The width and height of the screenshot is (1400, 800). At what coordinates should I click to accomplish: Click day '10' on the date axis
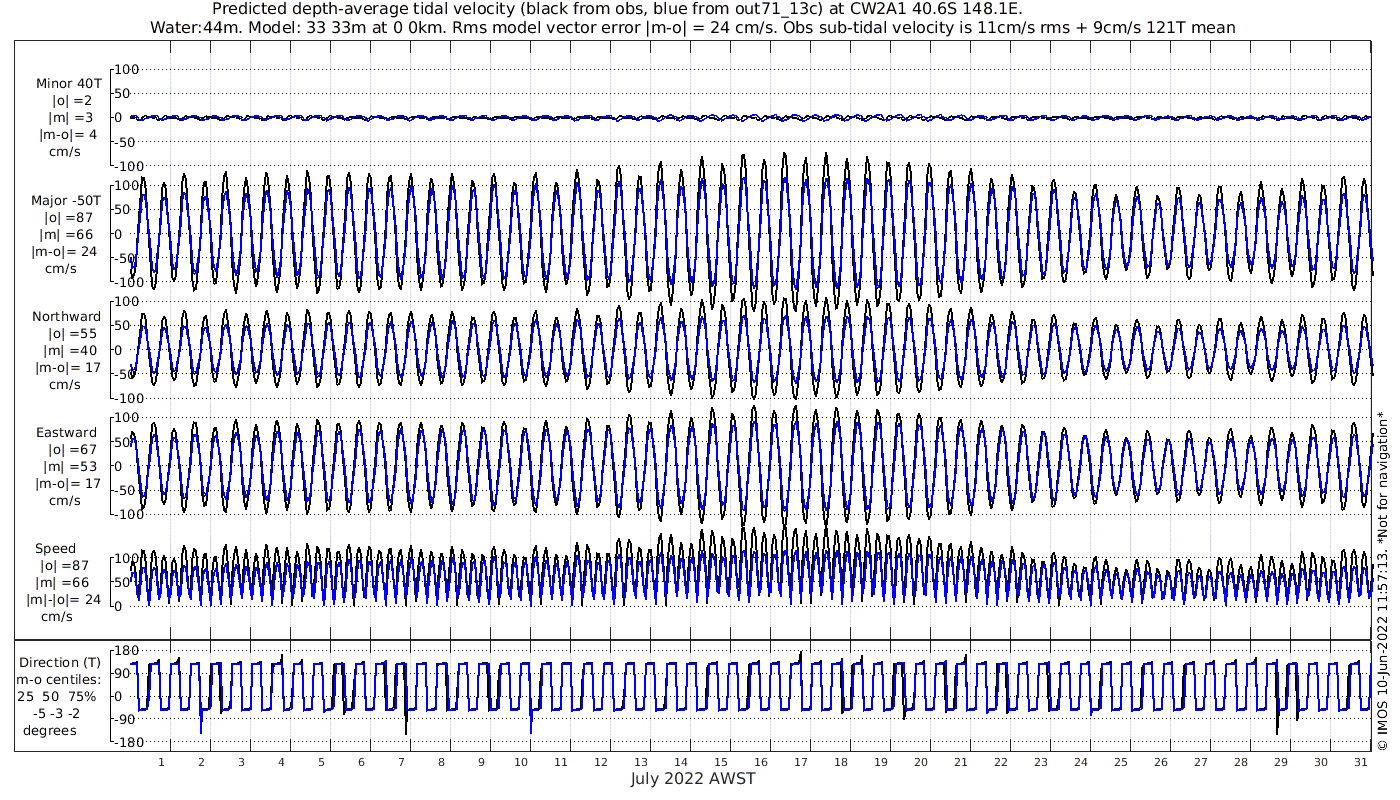521,762
